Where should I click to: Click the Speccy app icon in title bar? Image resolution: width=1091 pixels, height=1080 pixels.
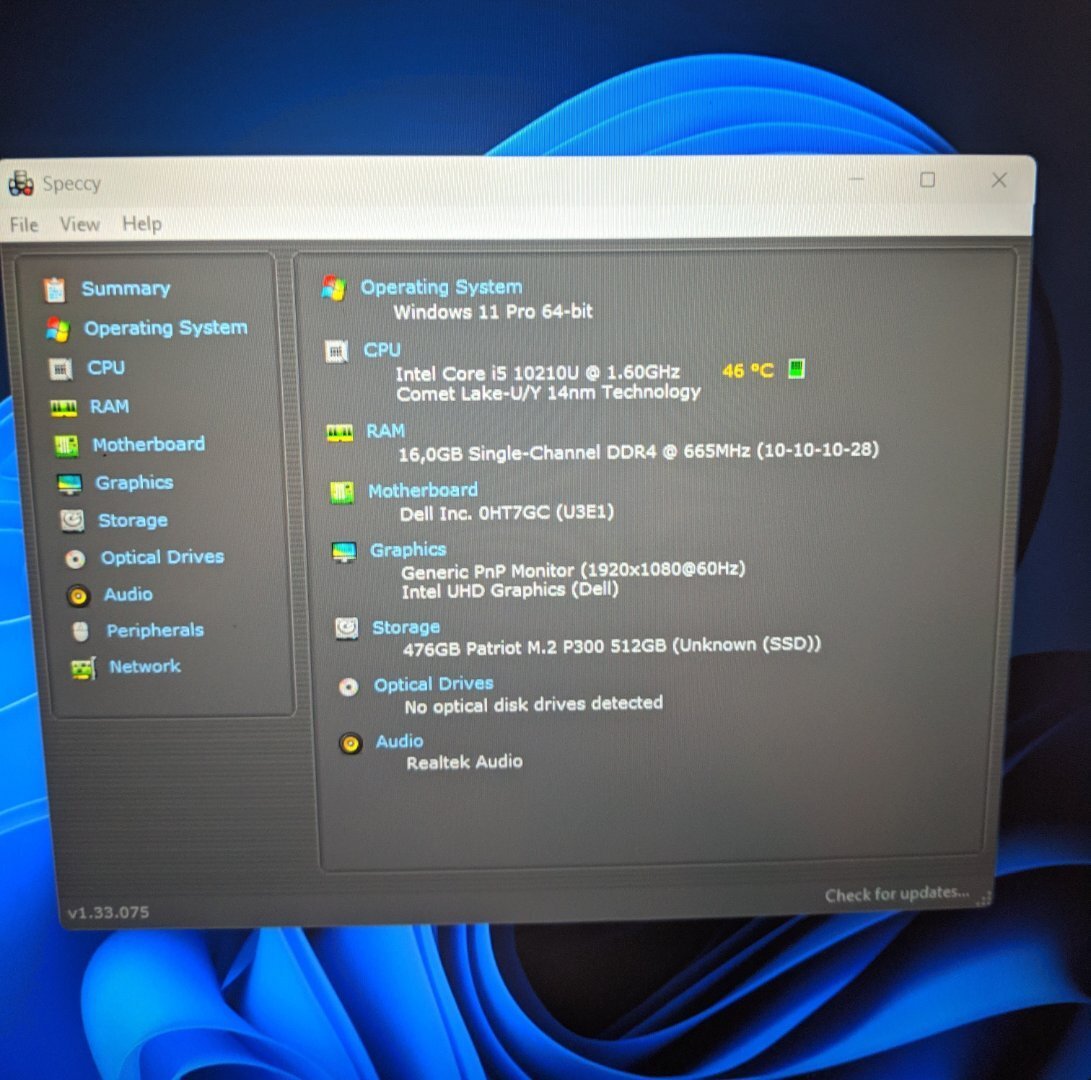[x=21, y=183]
